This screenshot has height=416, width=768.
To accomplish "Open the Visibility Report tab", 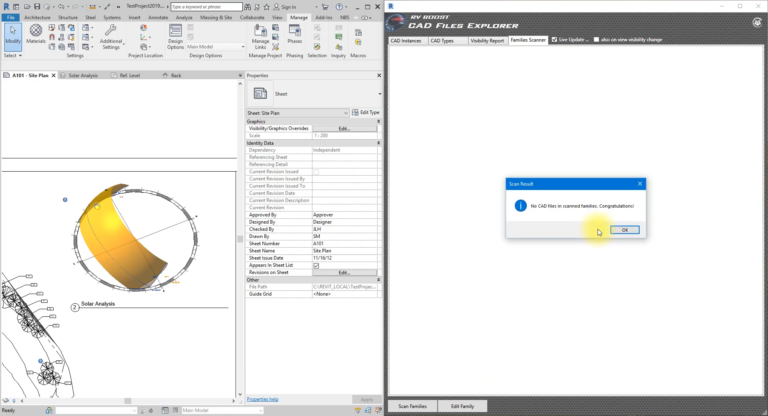I will point(487,41).
